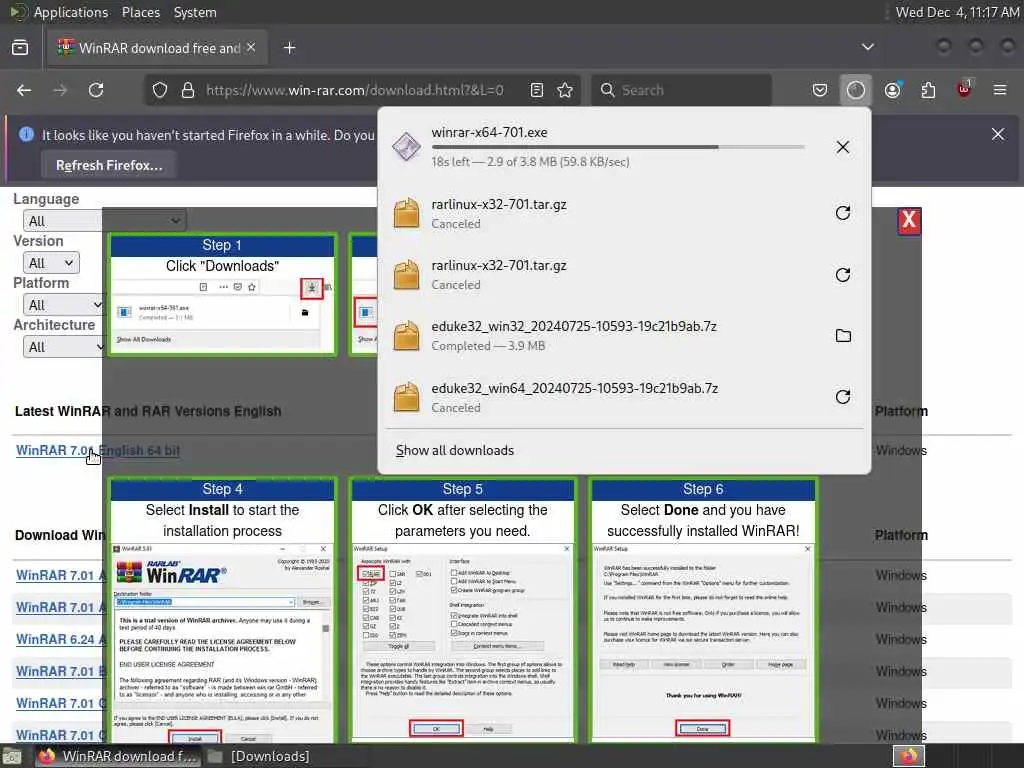The height and width of the screenshot is (768, 1024).
Task: Open the Places menu
Action: click(x=140, y=12)
